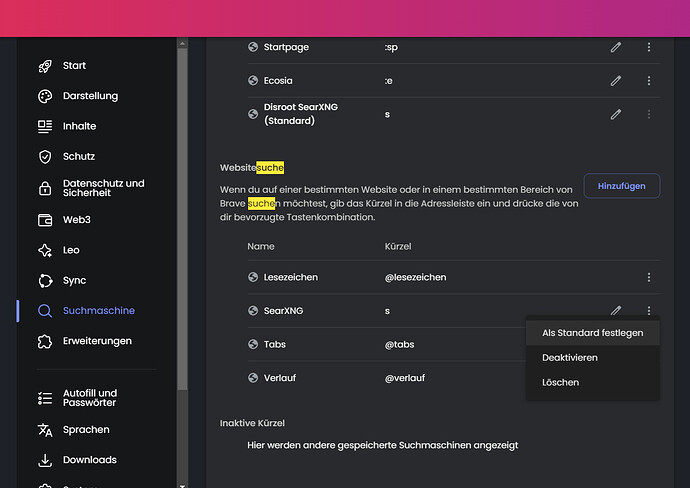
Task: Click the Sync icon in sidebar
Action: [45, 281]
